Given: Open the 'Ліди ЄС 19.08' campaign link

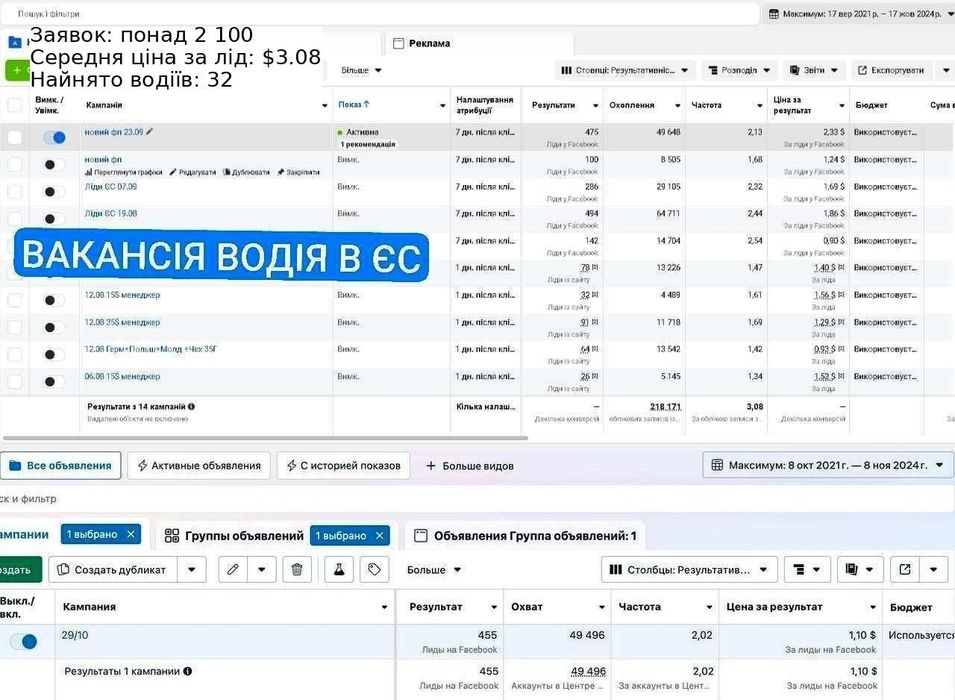Looking at the screenshot, I should (111, 213).
